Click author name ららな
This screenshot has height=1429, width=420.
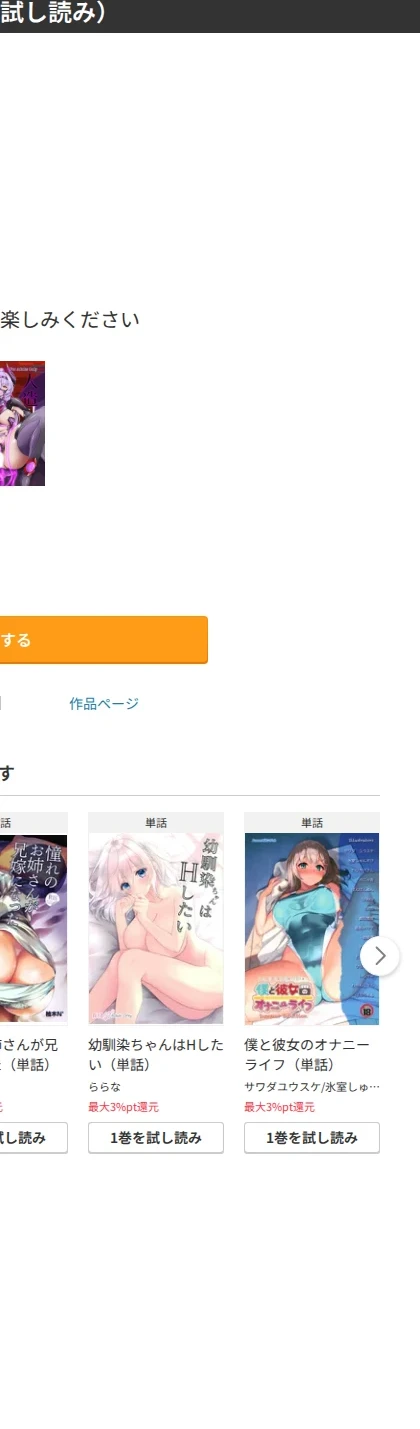point(104,1087)
